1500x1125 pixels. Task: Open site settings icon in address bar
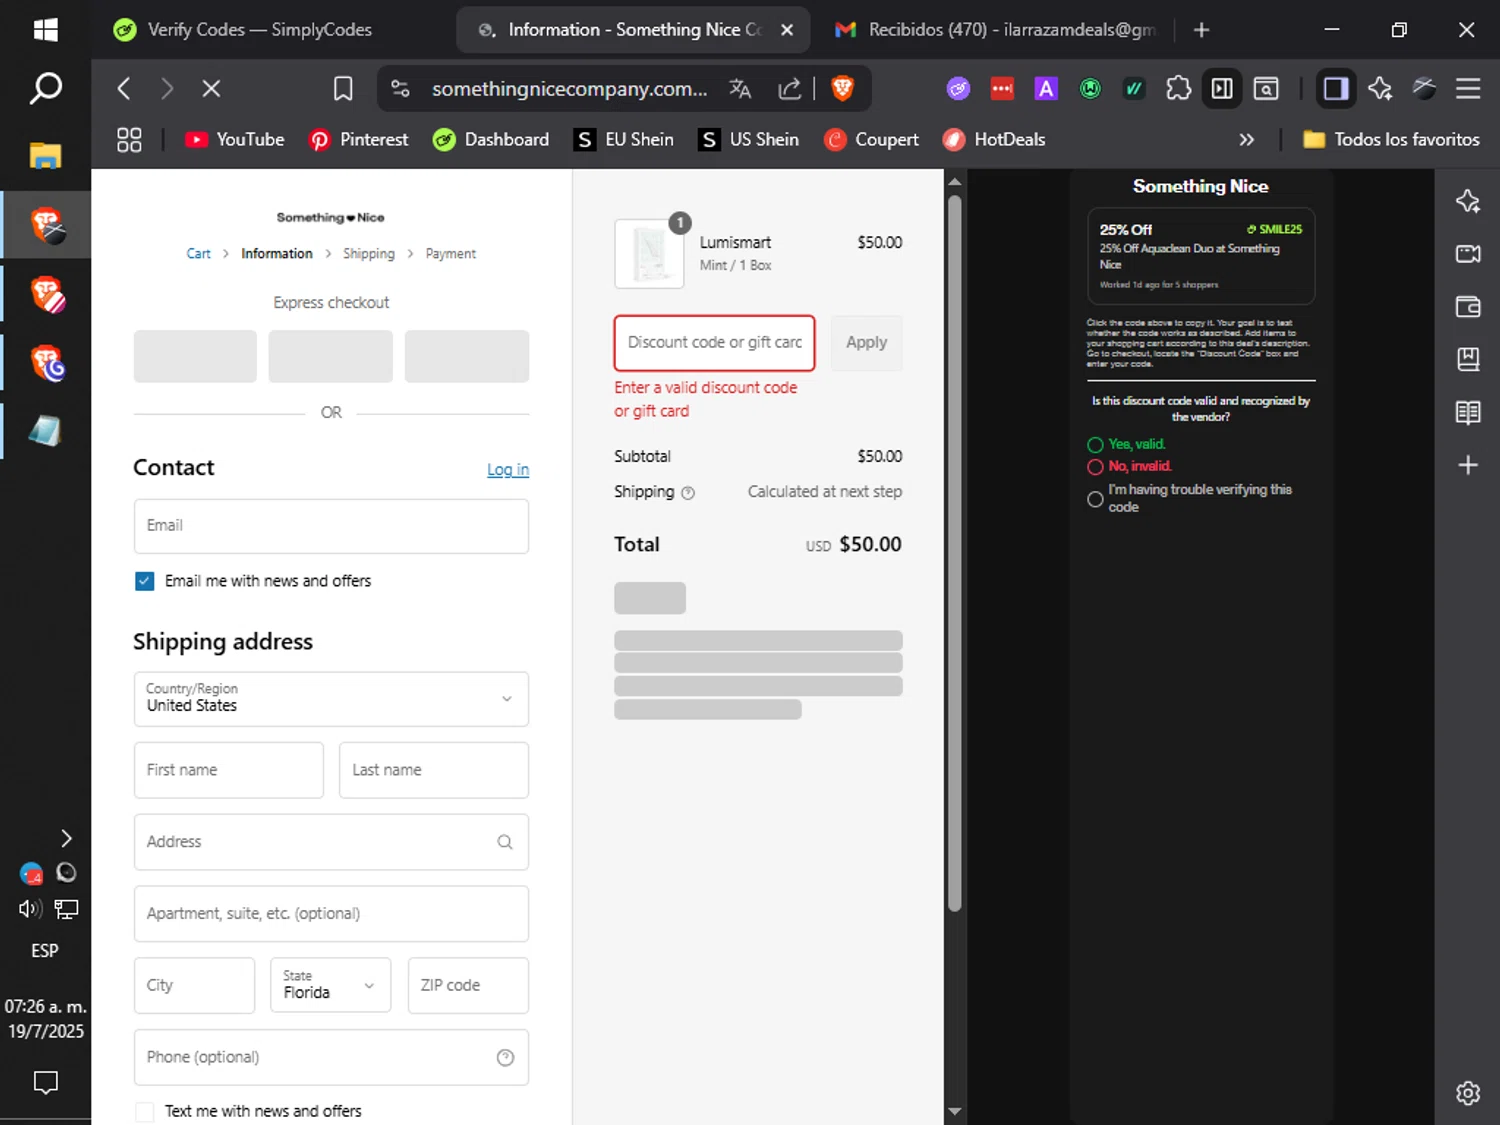point(400,89)
